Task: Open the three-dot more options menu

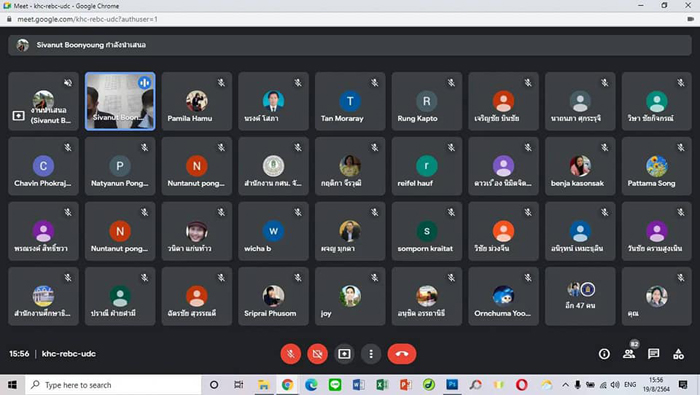Action: pos(371,354)
